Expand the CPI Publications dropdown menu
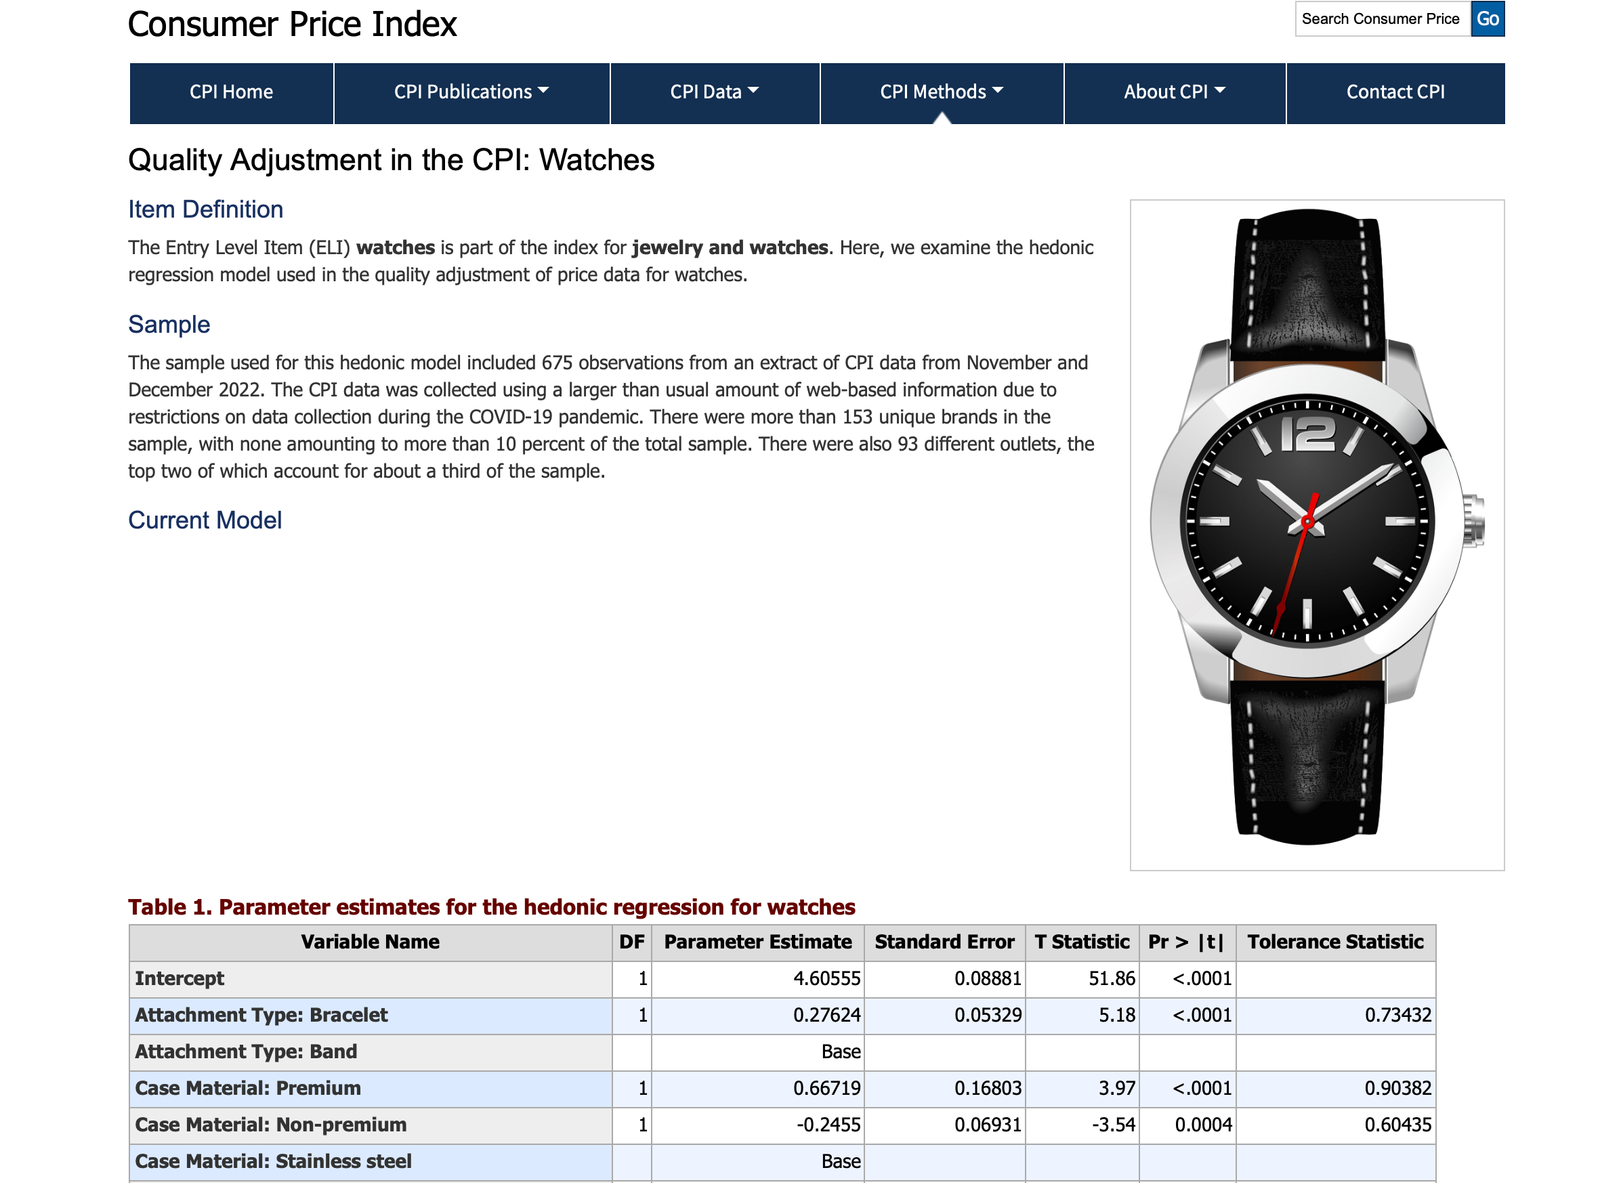This screenshot has width=1600, height=1183. 471,92
